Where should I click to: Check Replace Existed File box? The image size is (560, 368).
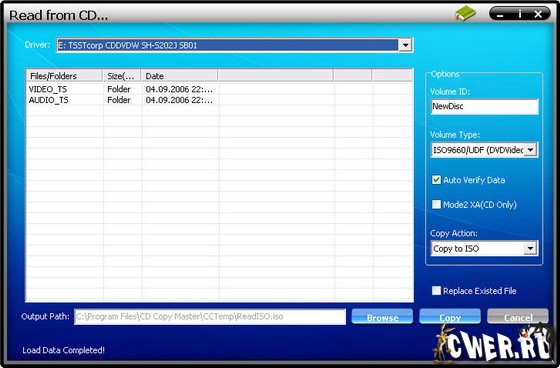[436, 290]
